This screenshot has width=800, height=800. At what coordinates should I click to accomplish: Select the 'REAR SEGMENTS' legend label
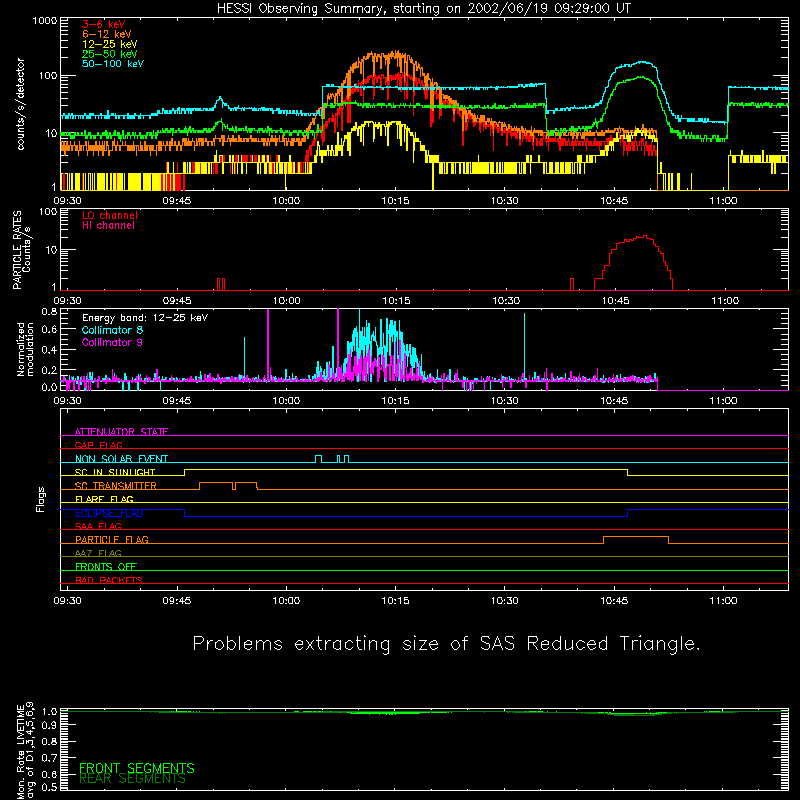coord(133,779)
